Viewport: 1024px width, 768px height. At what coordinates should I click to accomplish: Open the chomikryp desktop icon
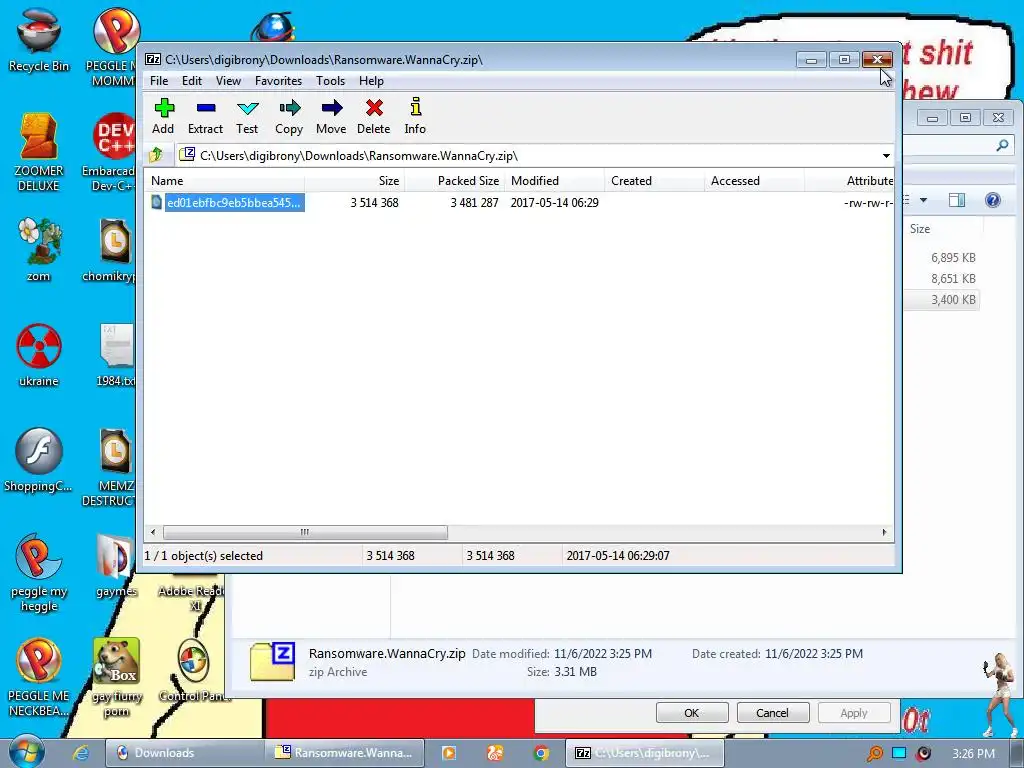[111, 250]
